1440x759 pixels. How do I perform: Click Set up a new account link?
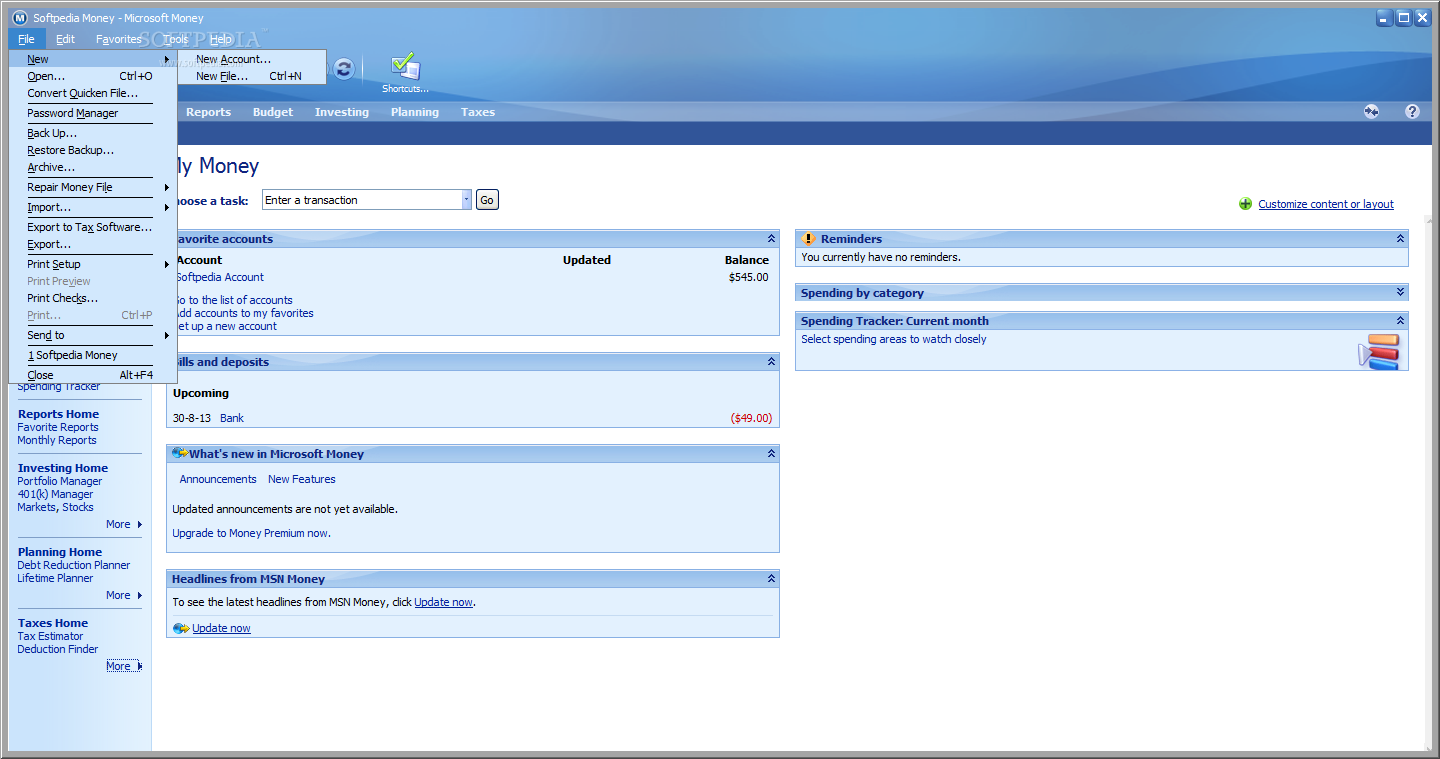tap(227, 326)
